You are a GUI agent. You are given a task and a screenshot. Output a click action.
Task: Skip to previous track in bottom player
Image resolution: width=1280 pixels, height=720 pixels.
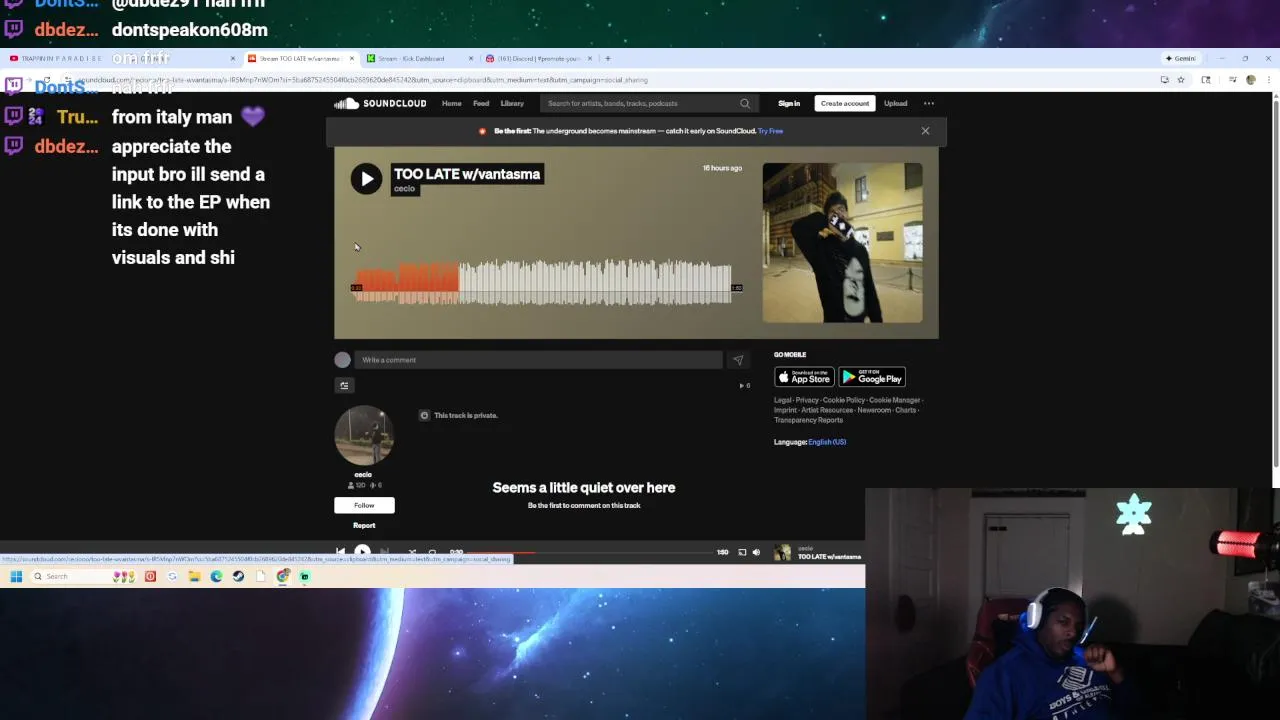[340, 552]
